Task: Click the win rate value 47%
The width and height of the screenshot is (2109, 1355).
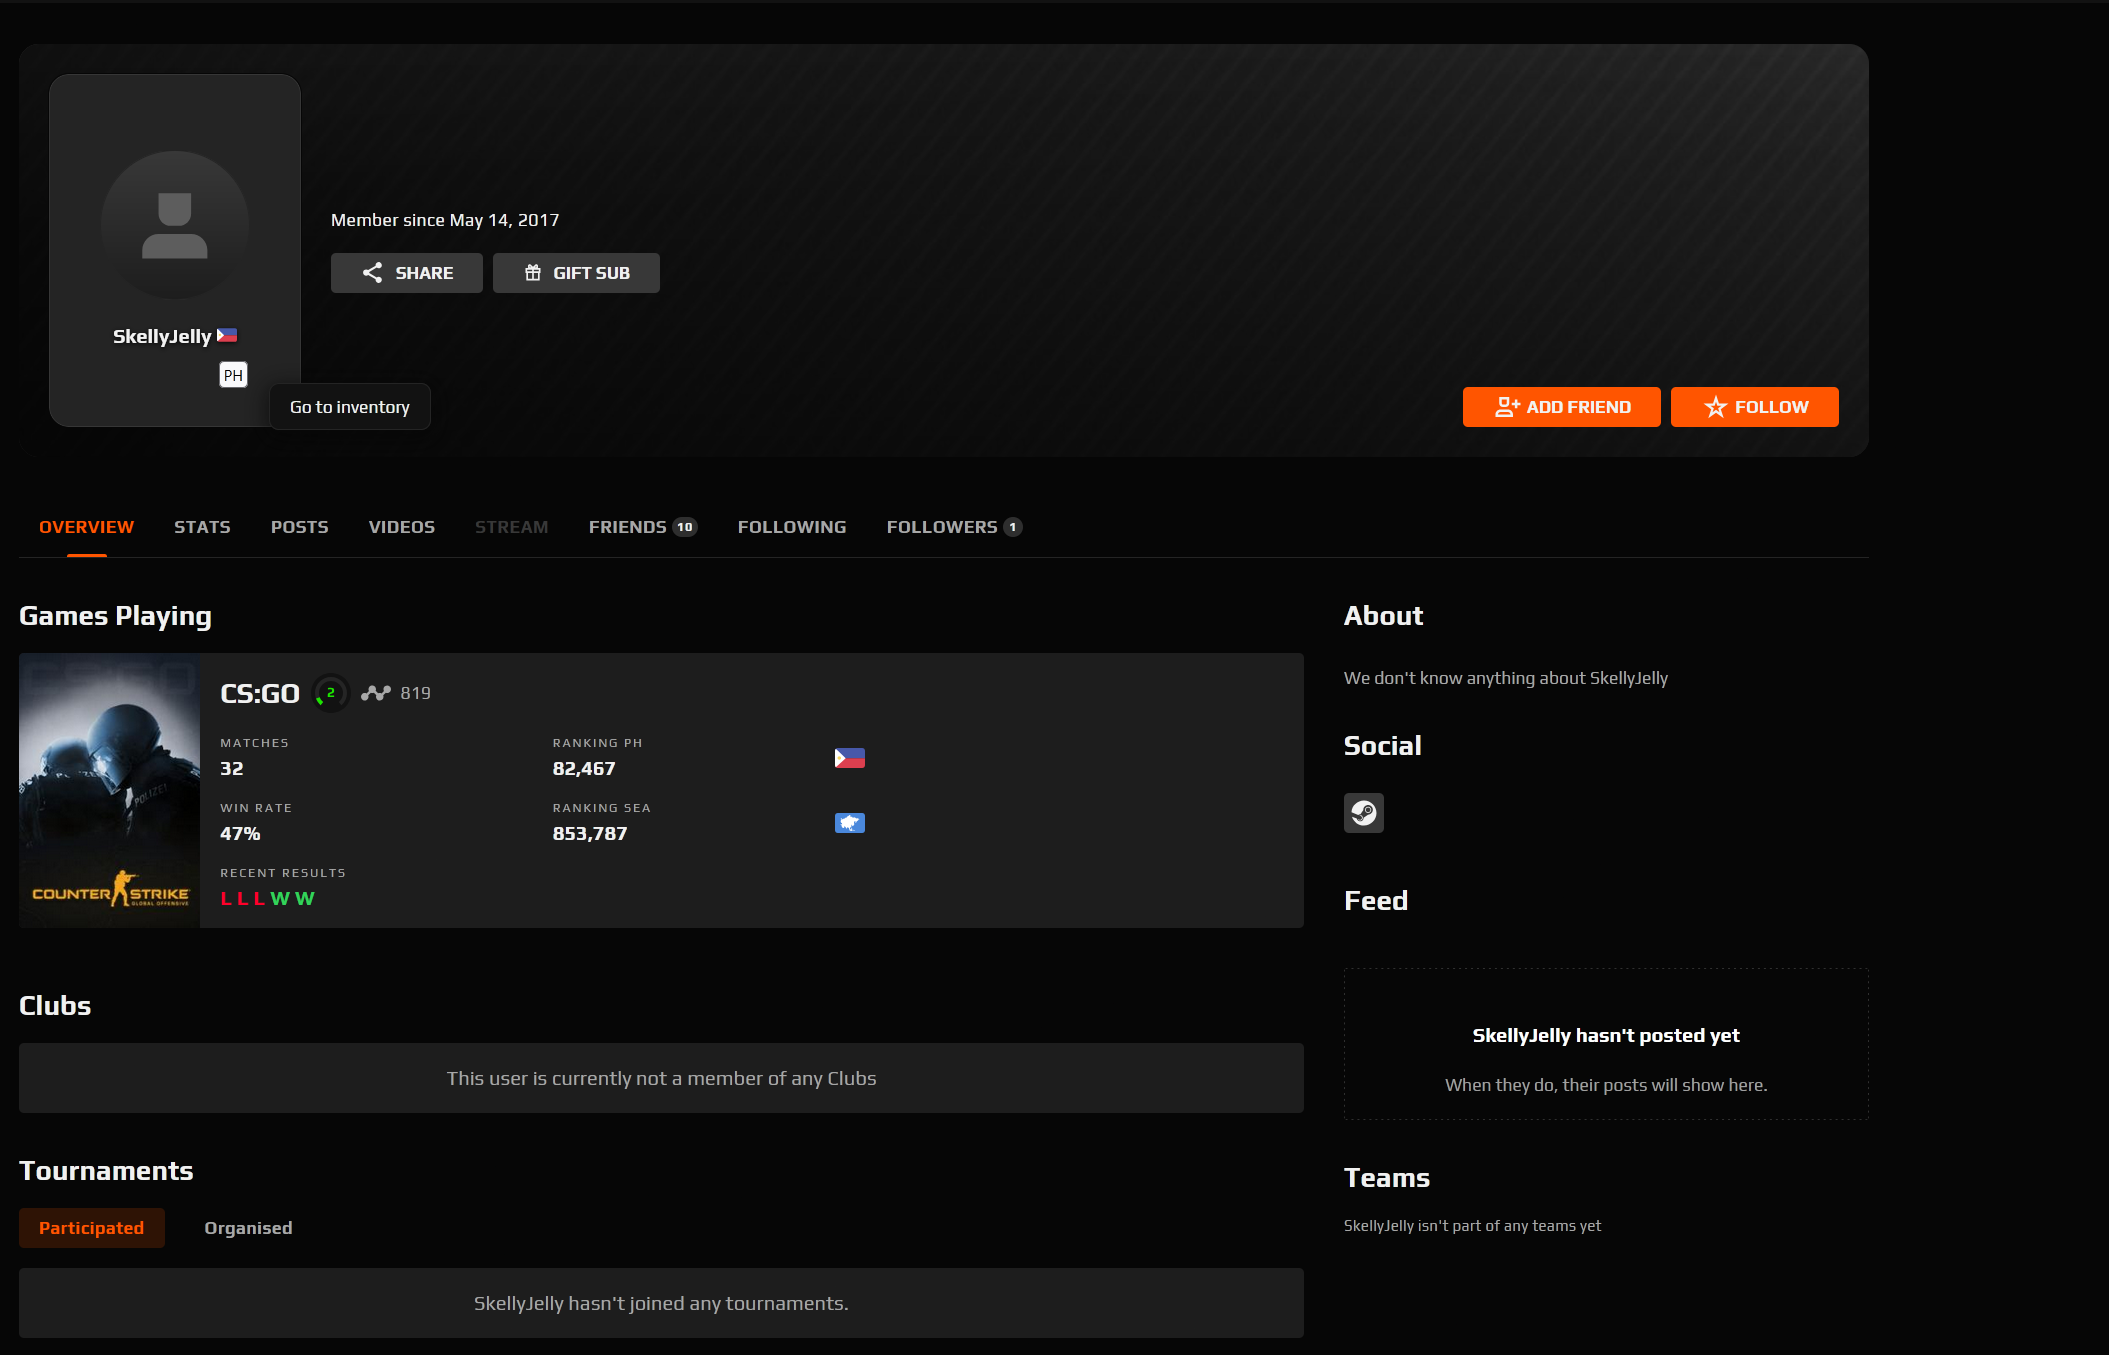Action: click(240, 834)
